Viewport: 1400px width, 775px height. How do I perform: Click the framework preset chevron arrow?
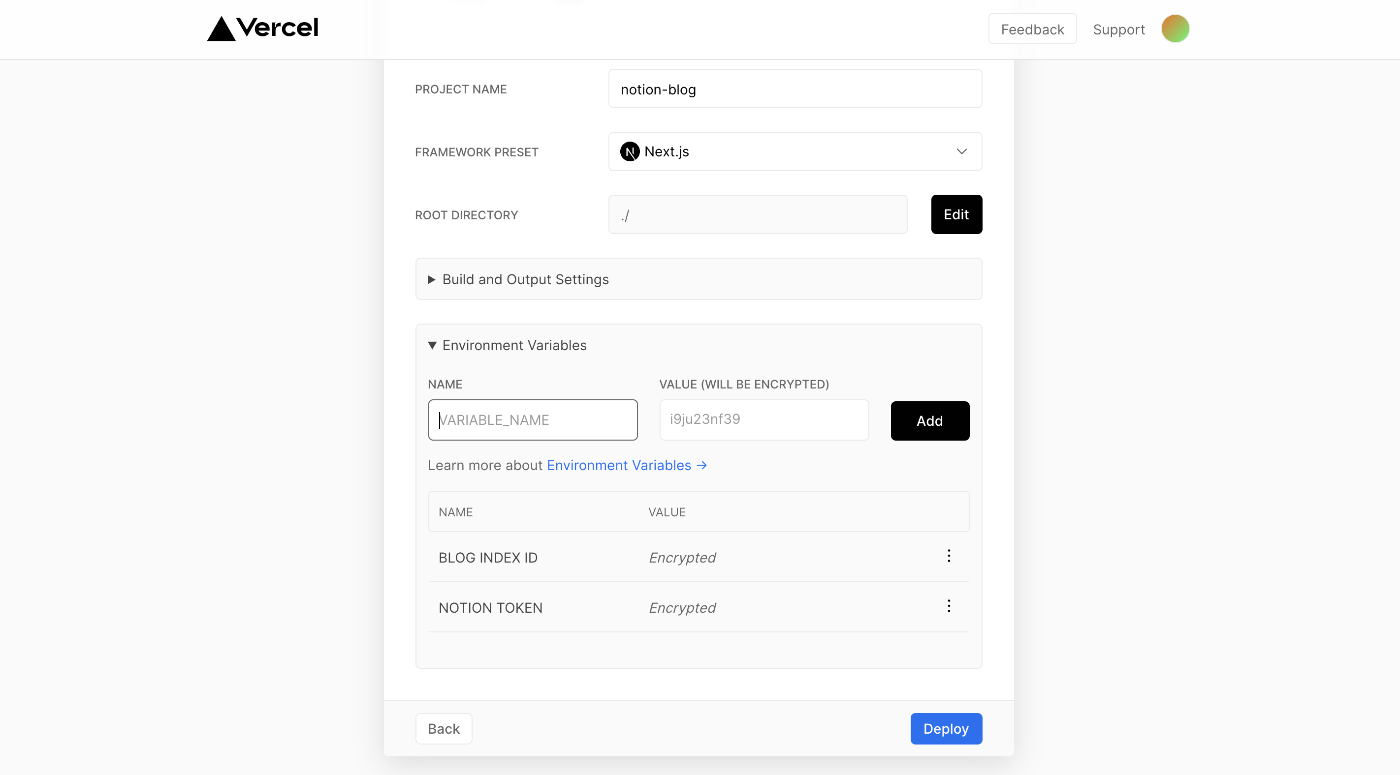962,152
